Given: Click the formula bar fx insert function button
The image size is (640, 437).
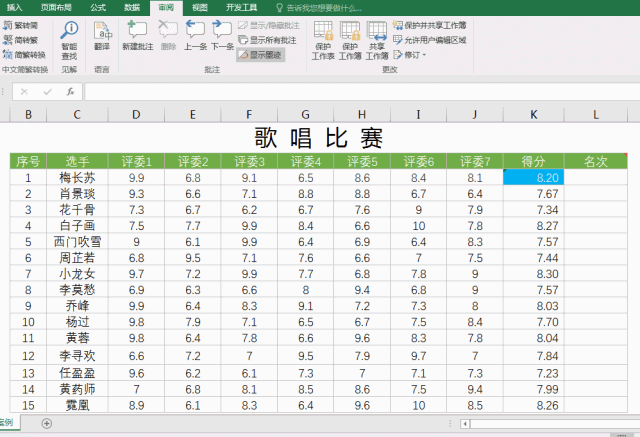Looking at the screenshot, I should tap(71, 91).
